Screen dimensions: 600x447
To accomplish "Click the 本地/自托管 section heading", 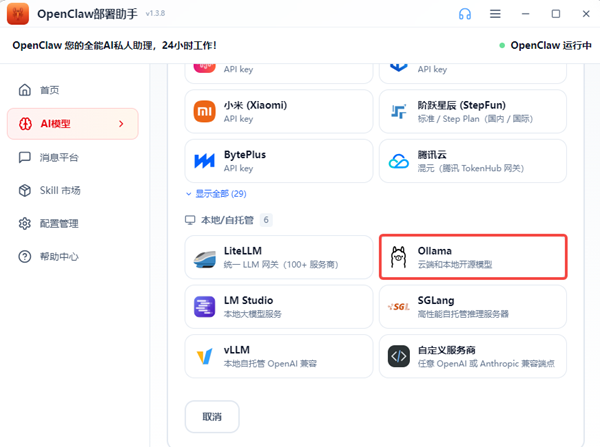I will click(x=227, y=220).
